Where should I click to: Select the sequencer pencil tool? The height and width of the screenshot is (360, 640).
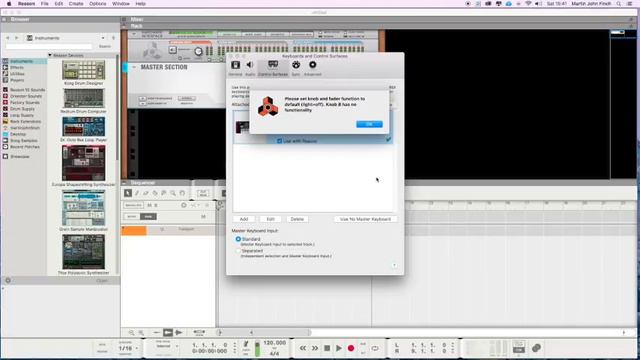point(137,193)
